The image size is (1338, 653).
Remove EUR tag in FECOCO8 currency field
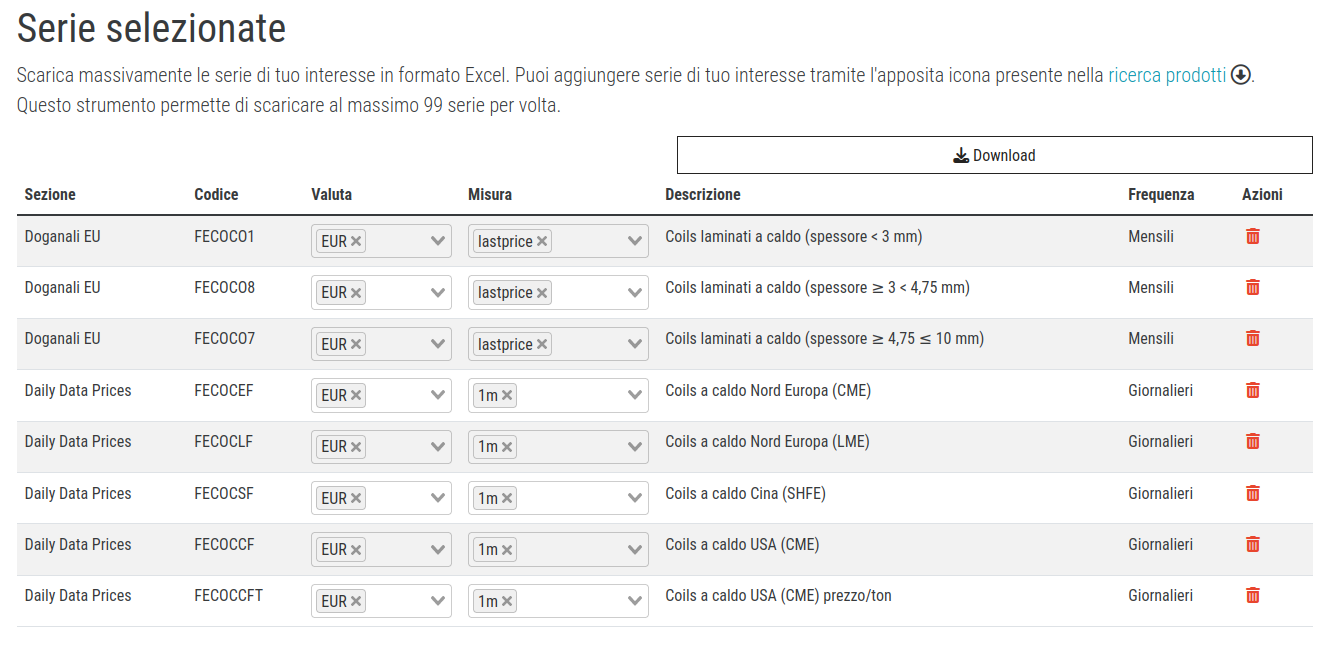pos(356,293)
